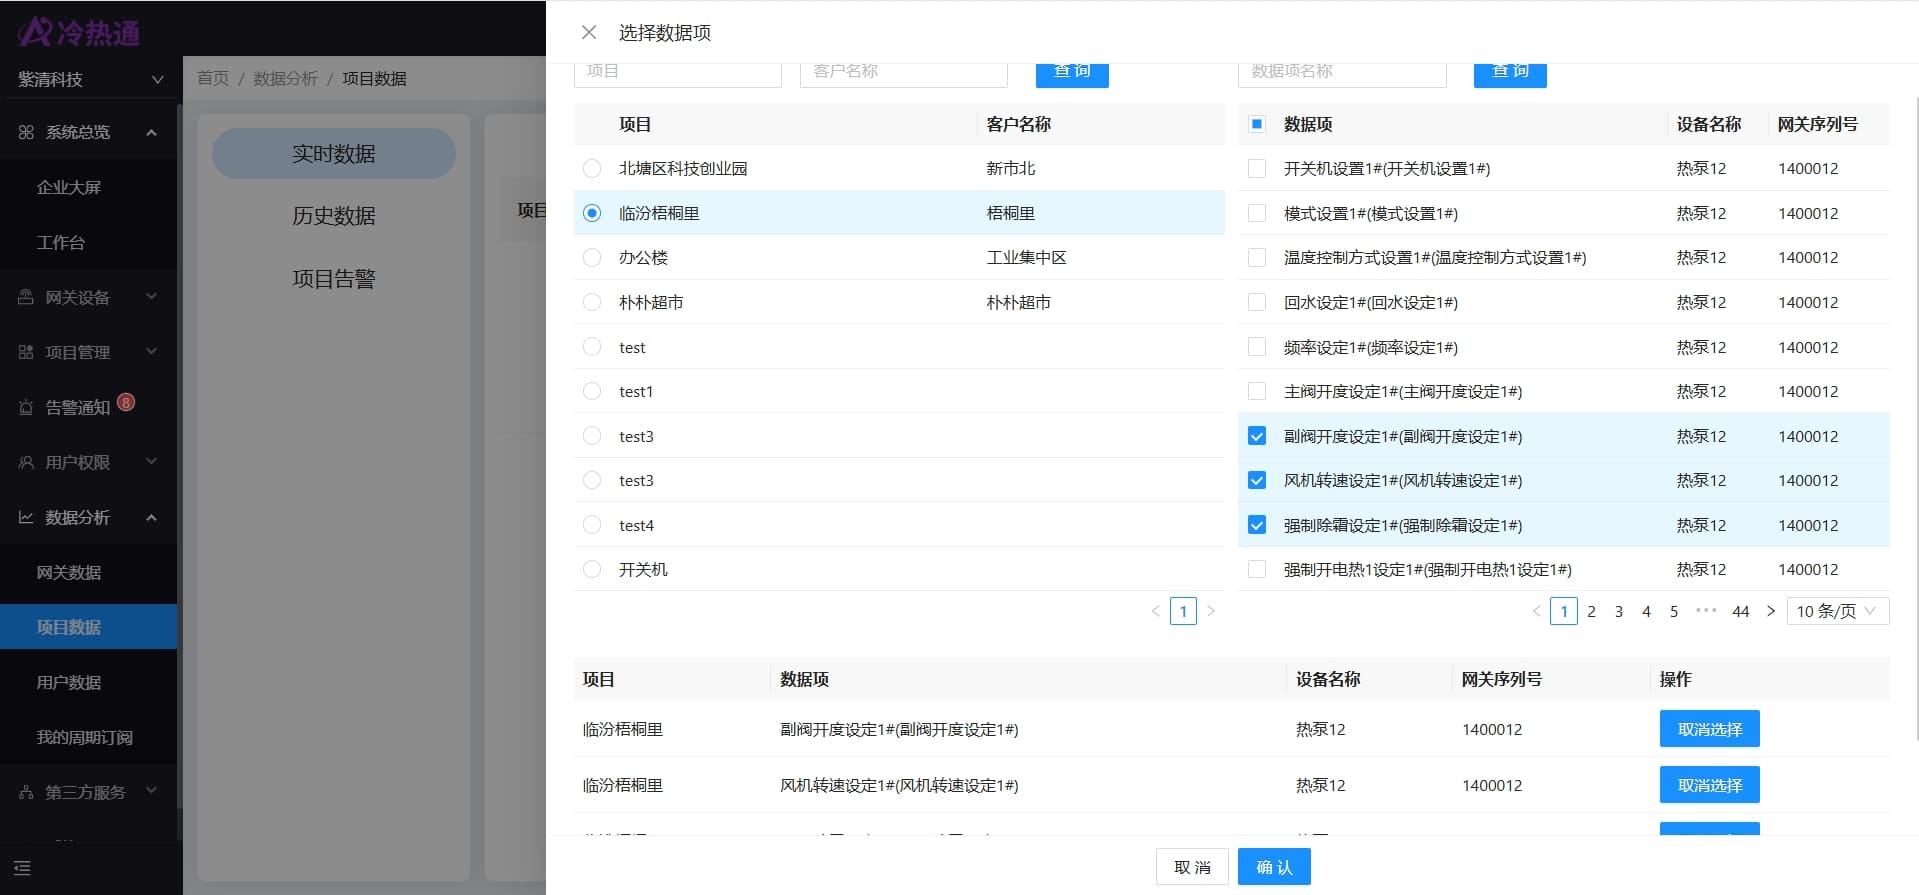Uncheck 风机转速设定1# checkbox
The image size is (1919, 895).
[x=1257, y=480]
